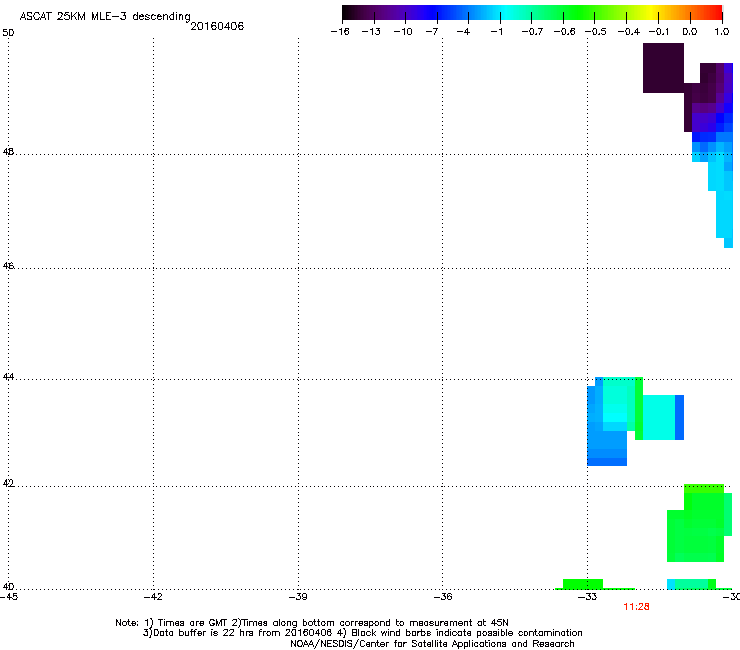This screenshot has width=740, height=650.
Task: Click colorbar label -0.7
Action: (532, 32)
